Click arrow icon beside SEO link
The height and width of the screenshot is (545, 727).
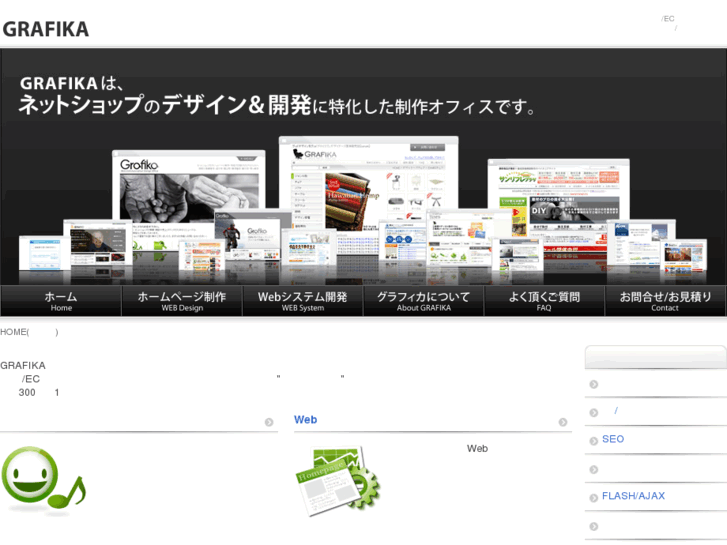593,441
